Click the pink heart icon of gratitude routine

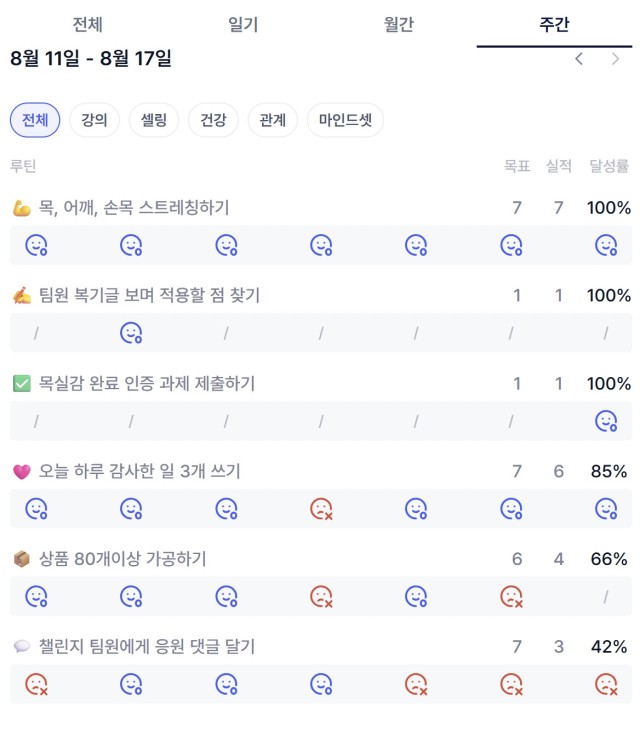coord(22,471)
